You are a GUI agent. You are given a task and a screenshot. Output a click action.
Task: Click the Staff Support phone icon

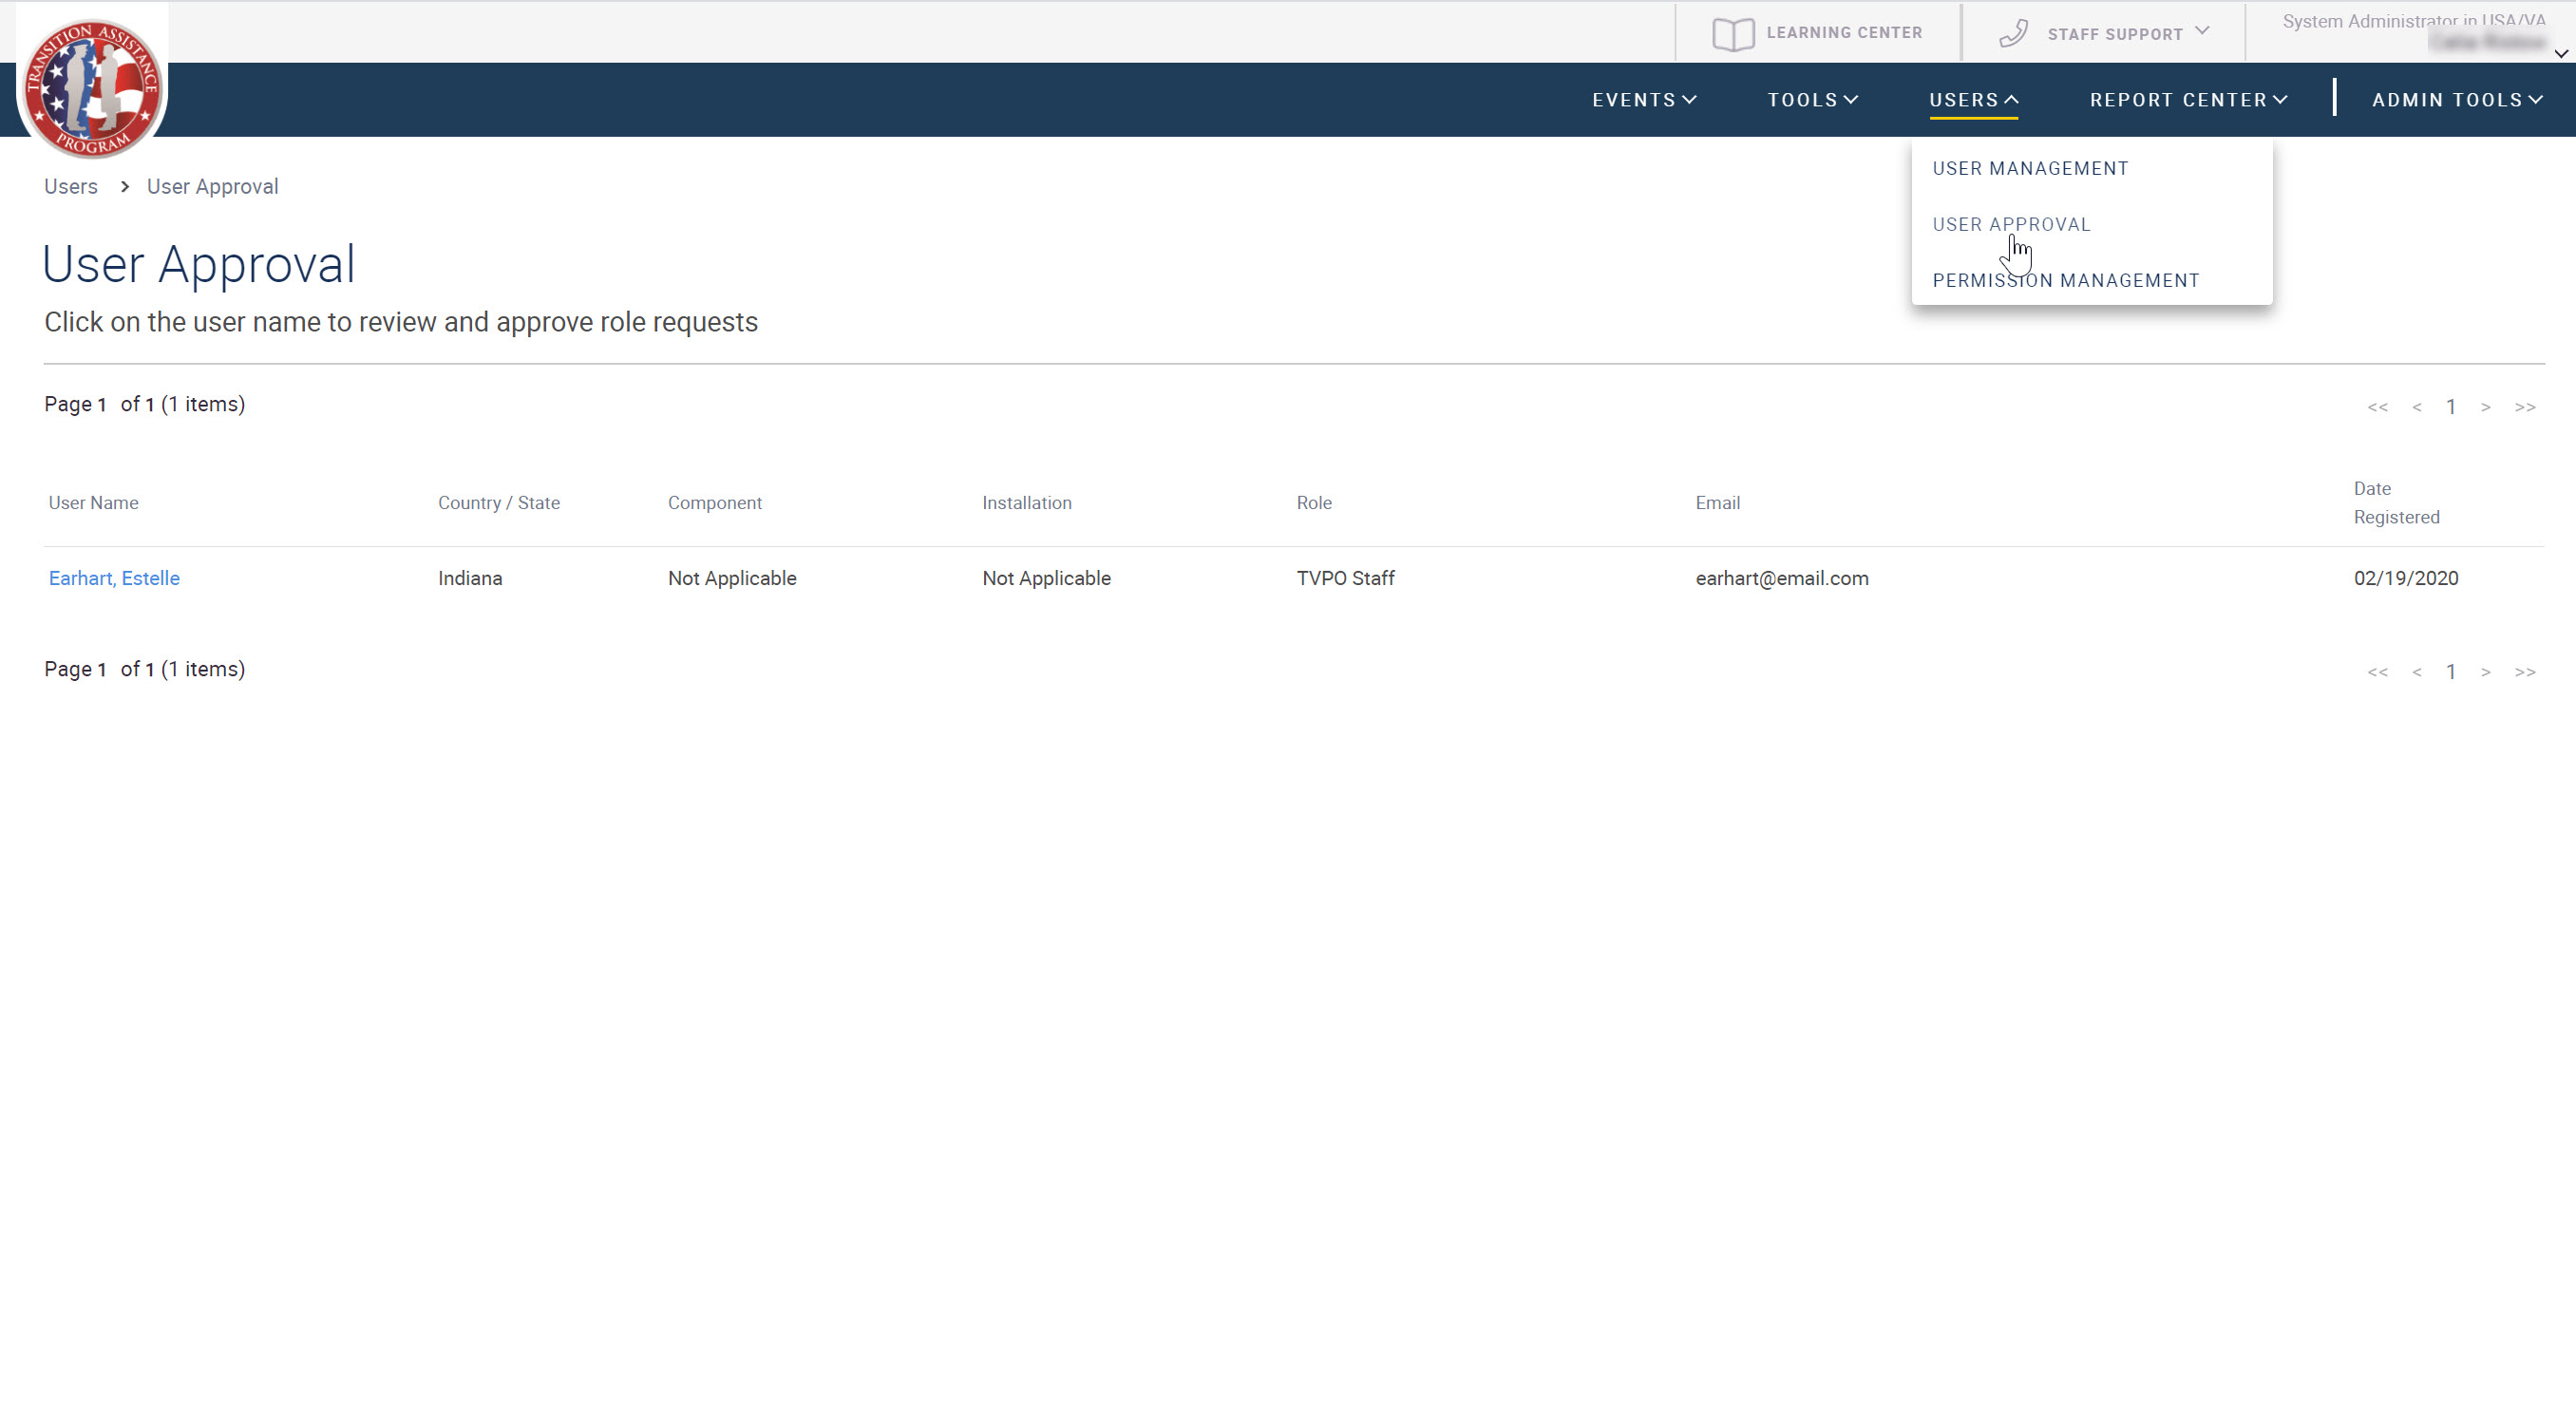tap(2013, 34)
